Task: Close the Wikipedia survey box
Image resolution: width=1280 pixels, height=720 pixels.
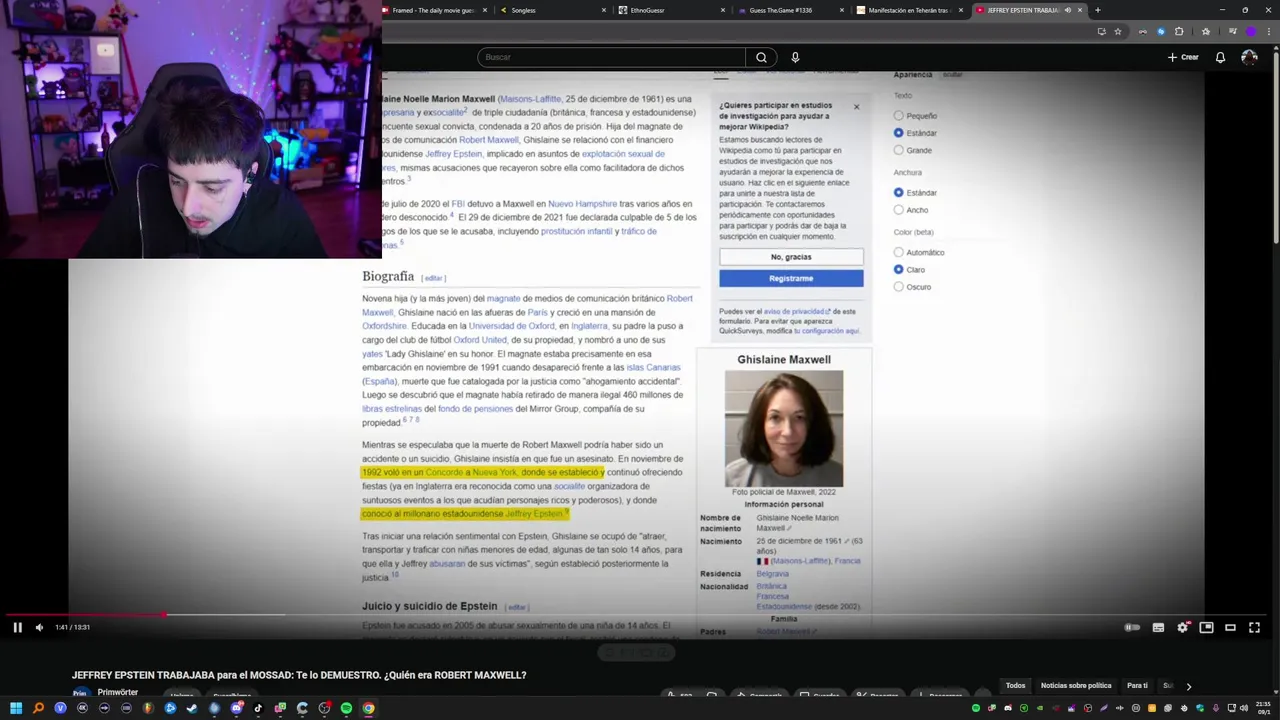Action: pos(856,106)
